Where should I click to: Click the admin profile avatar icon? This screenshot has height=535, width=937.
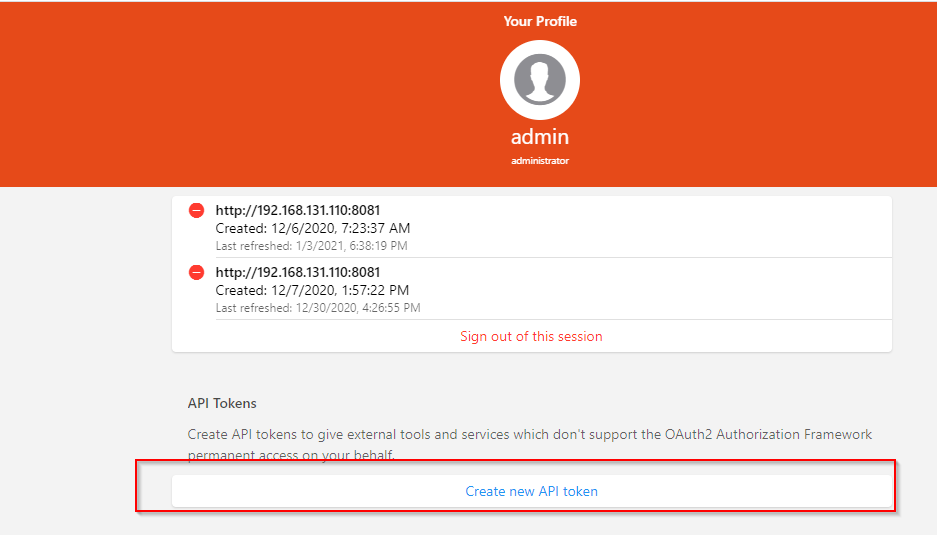pos(540,80)
